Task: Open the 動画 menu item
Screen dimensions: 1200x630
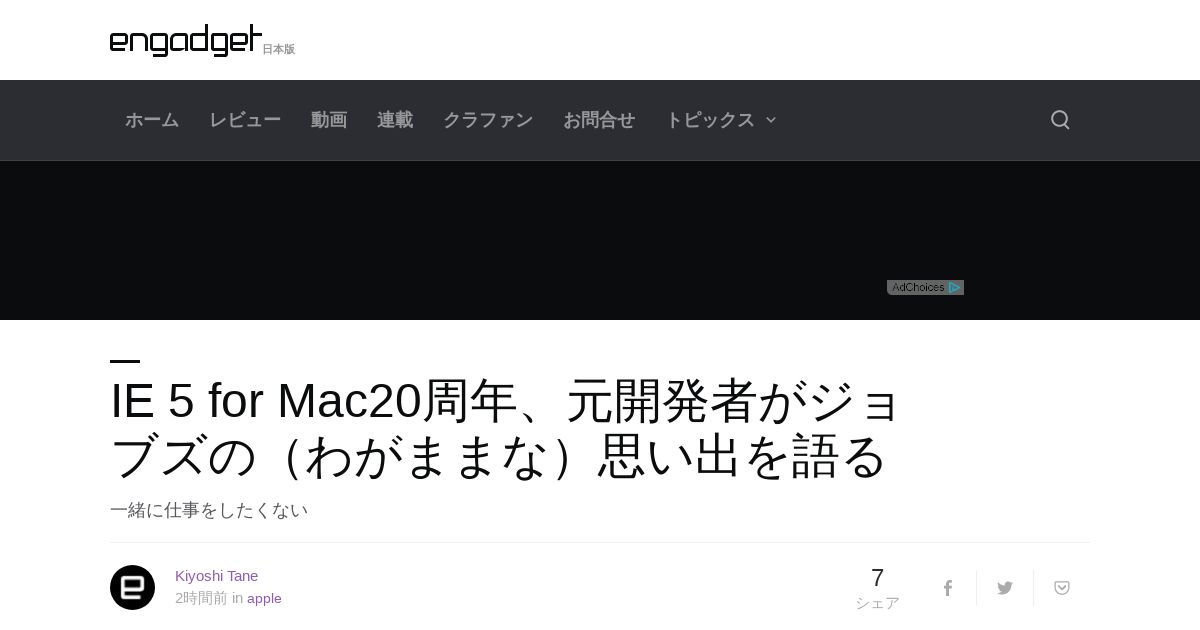Action: click(329, 120)
